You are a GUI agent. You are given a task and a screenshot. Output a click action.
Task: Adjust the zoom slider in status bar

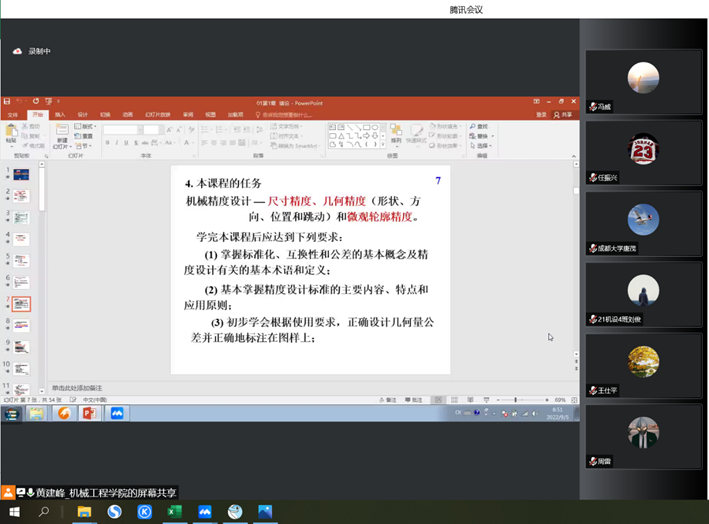tap(516, 398)
